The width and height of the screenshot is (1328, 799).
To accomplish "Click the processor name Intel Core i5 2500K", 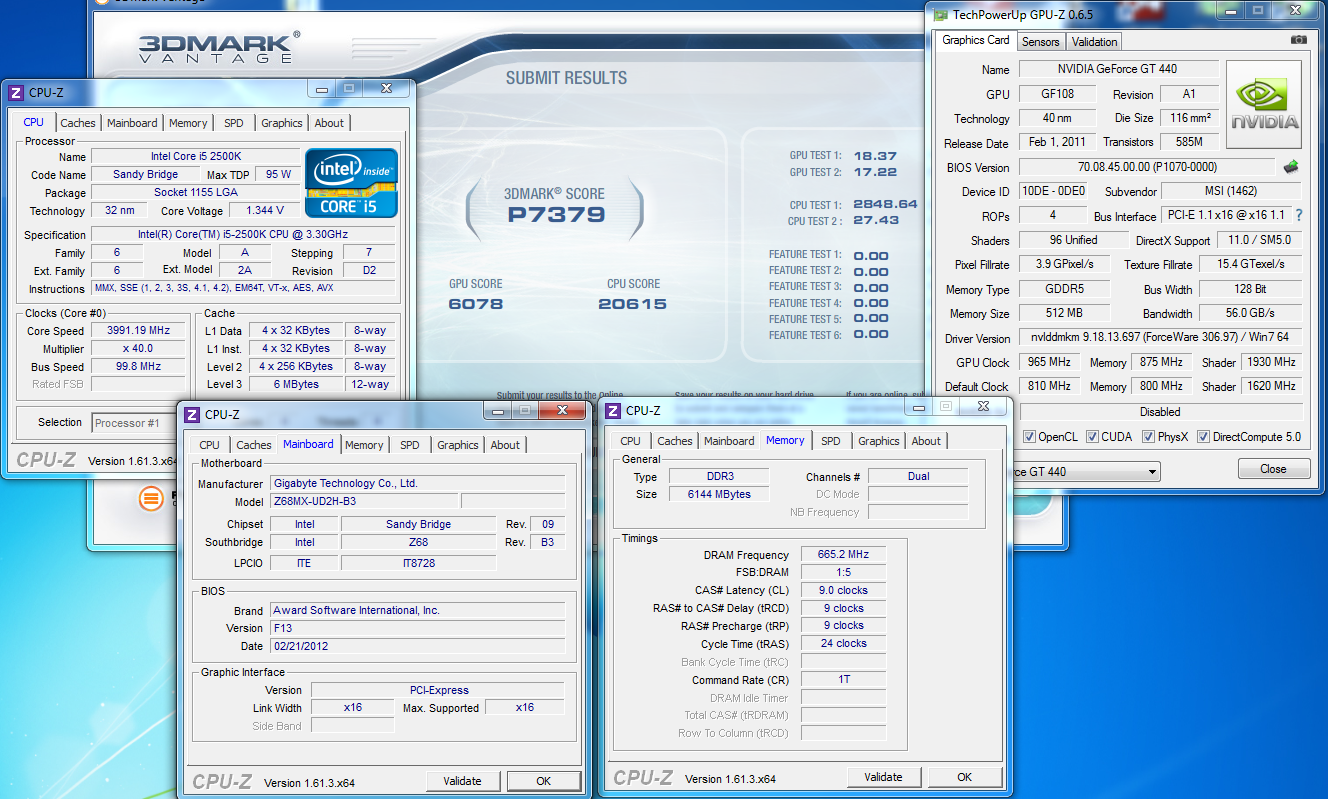I will click(195, 156).
